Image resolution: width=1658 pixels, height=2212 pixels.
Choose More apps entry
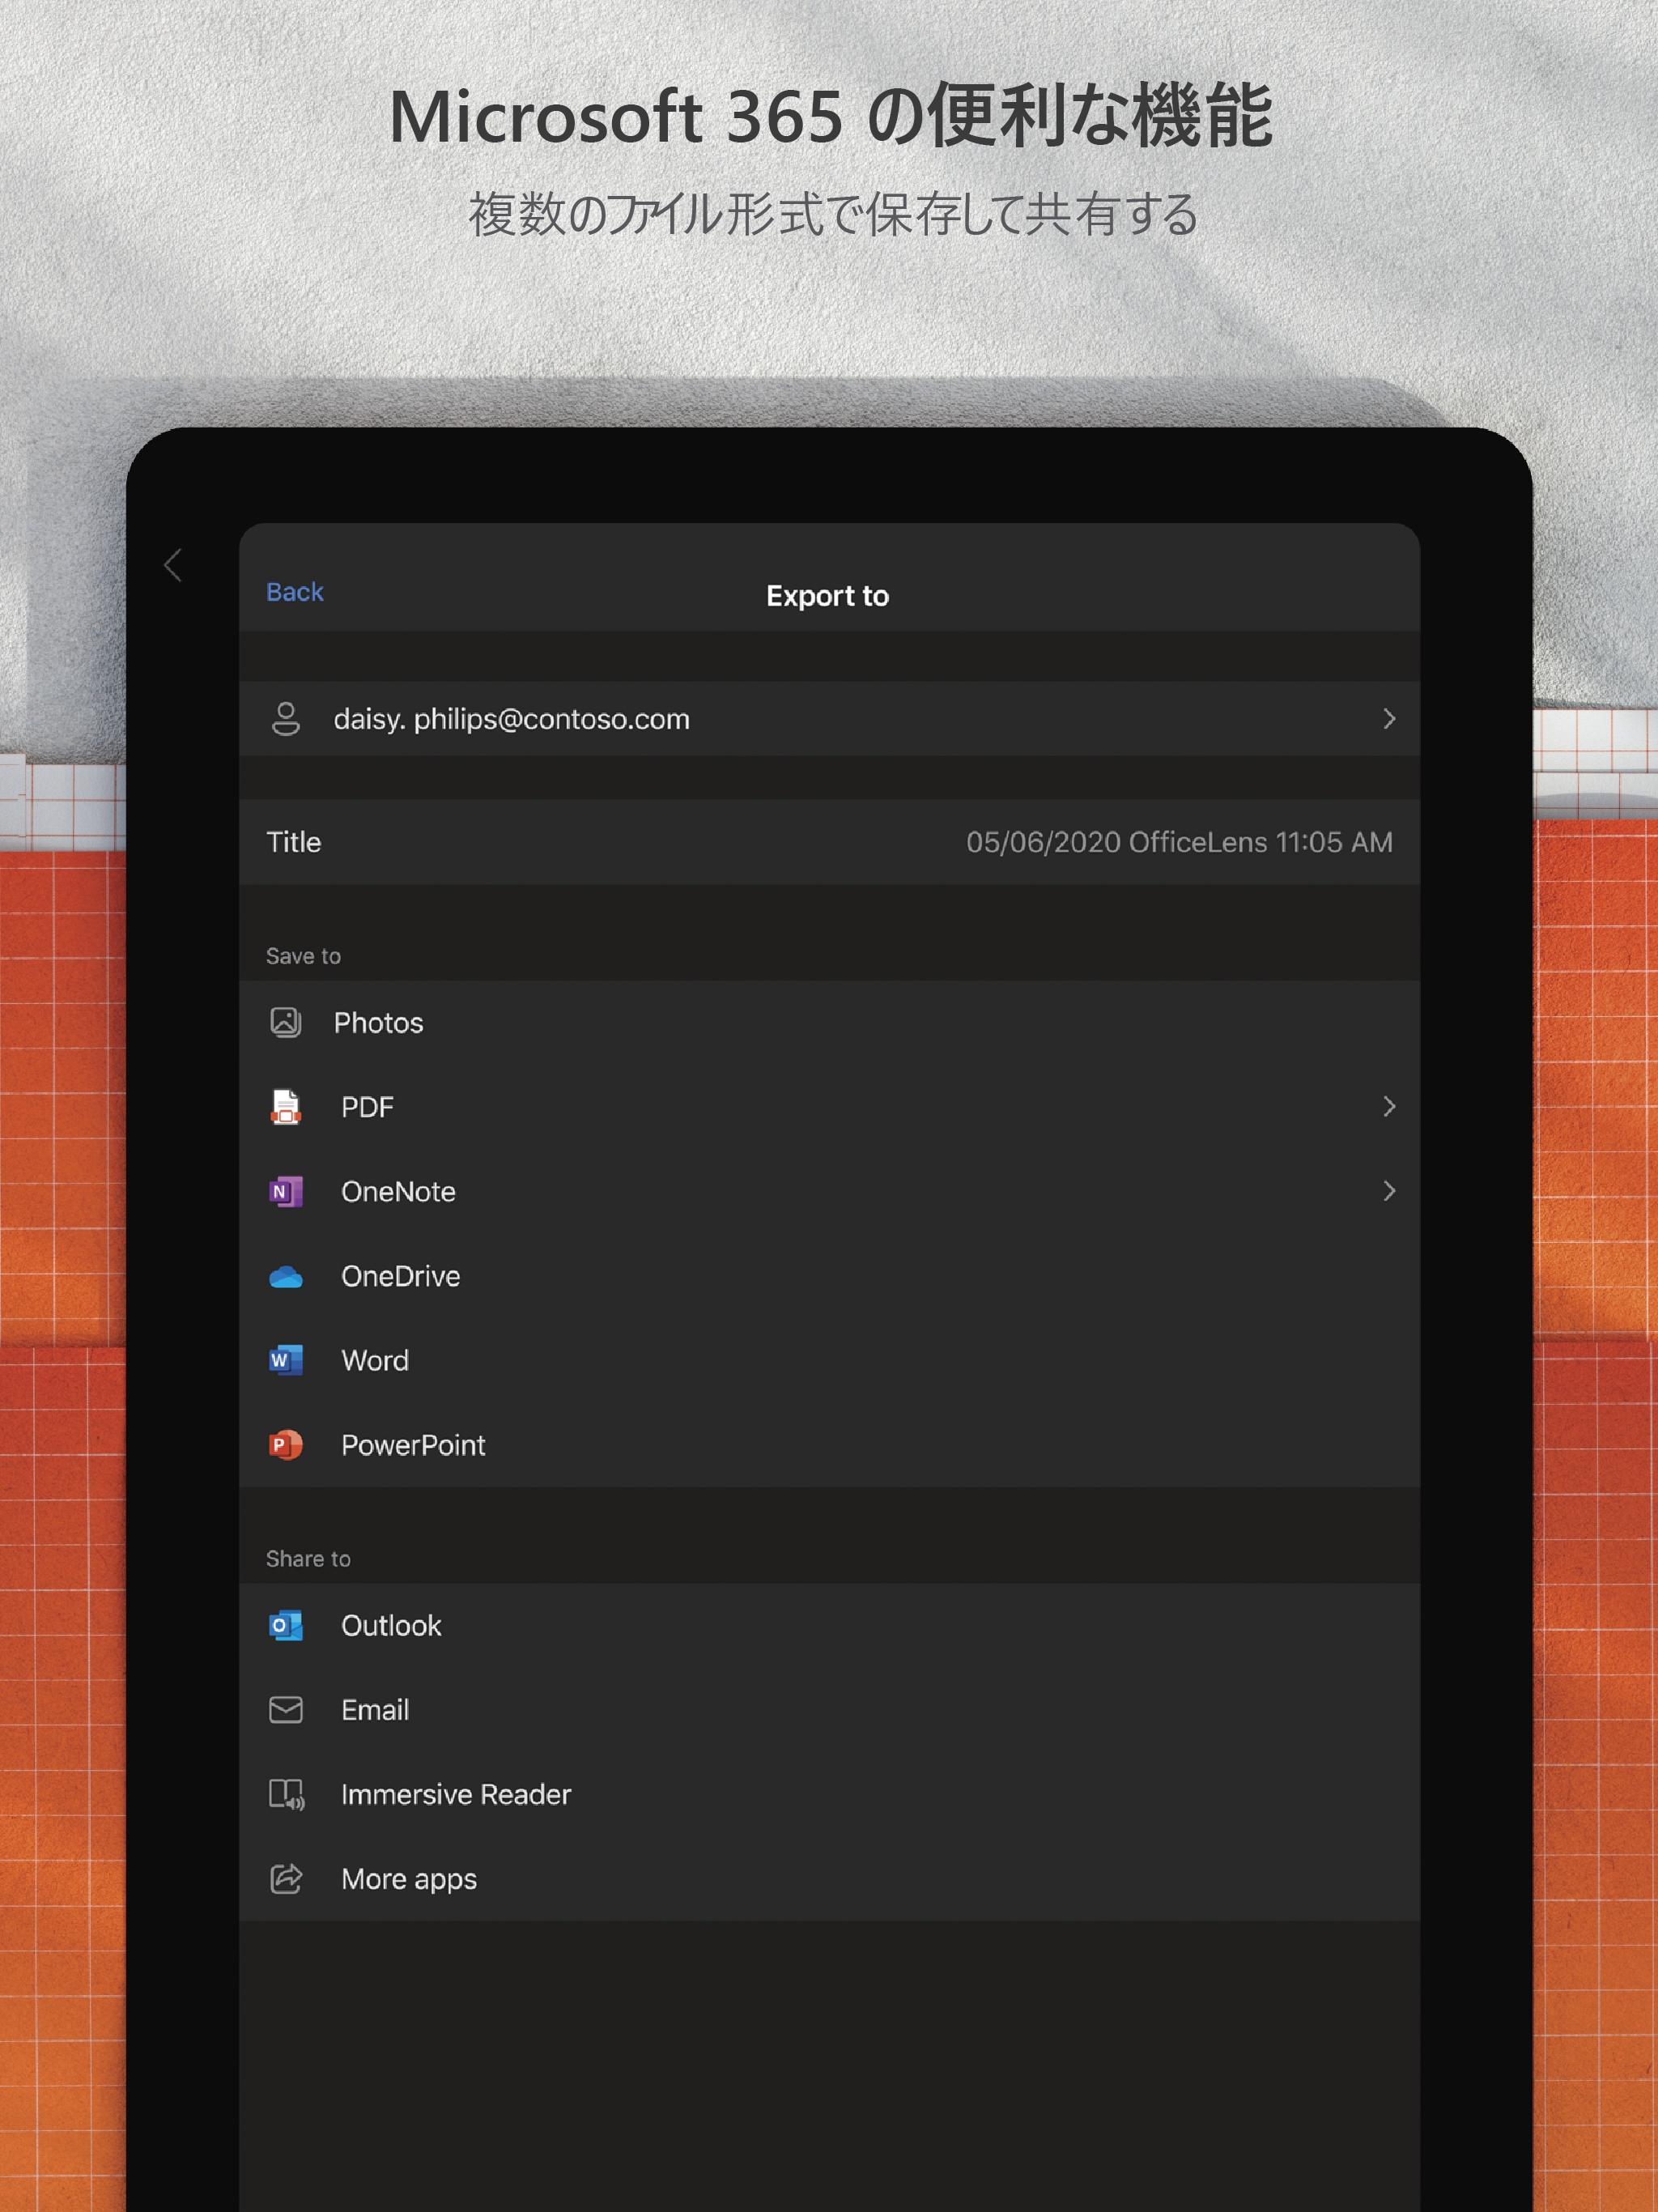click(408, 1879)
